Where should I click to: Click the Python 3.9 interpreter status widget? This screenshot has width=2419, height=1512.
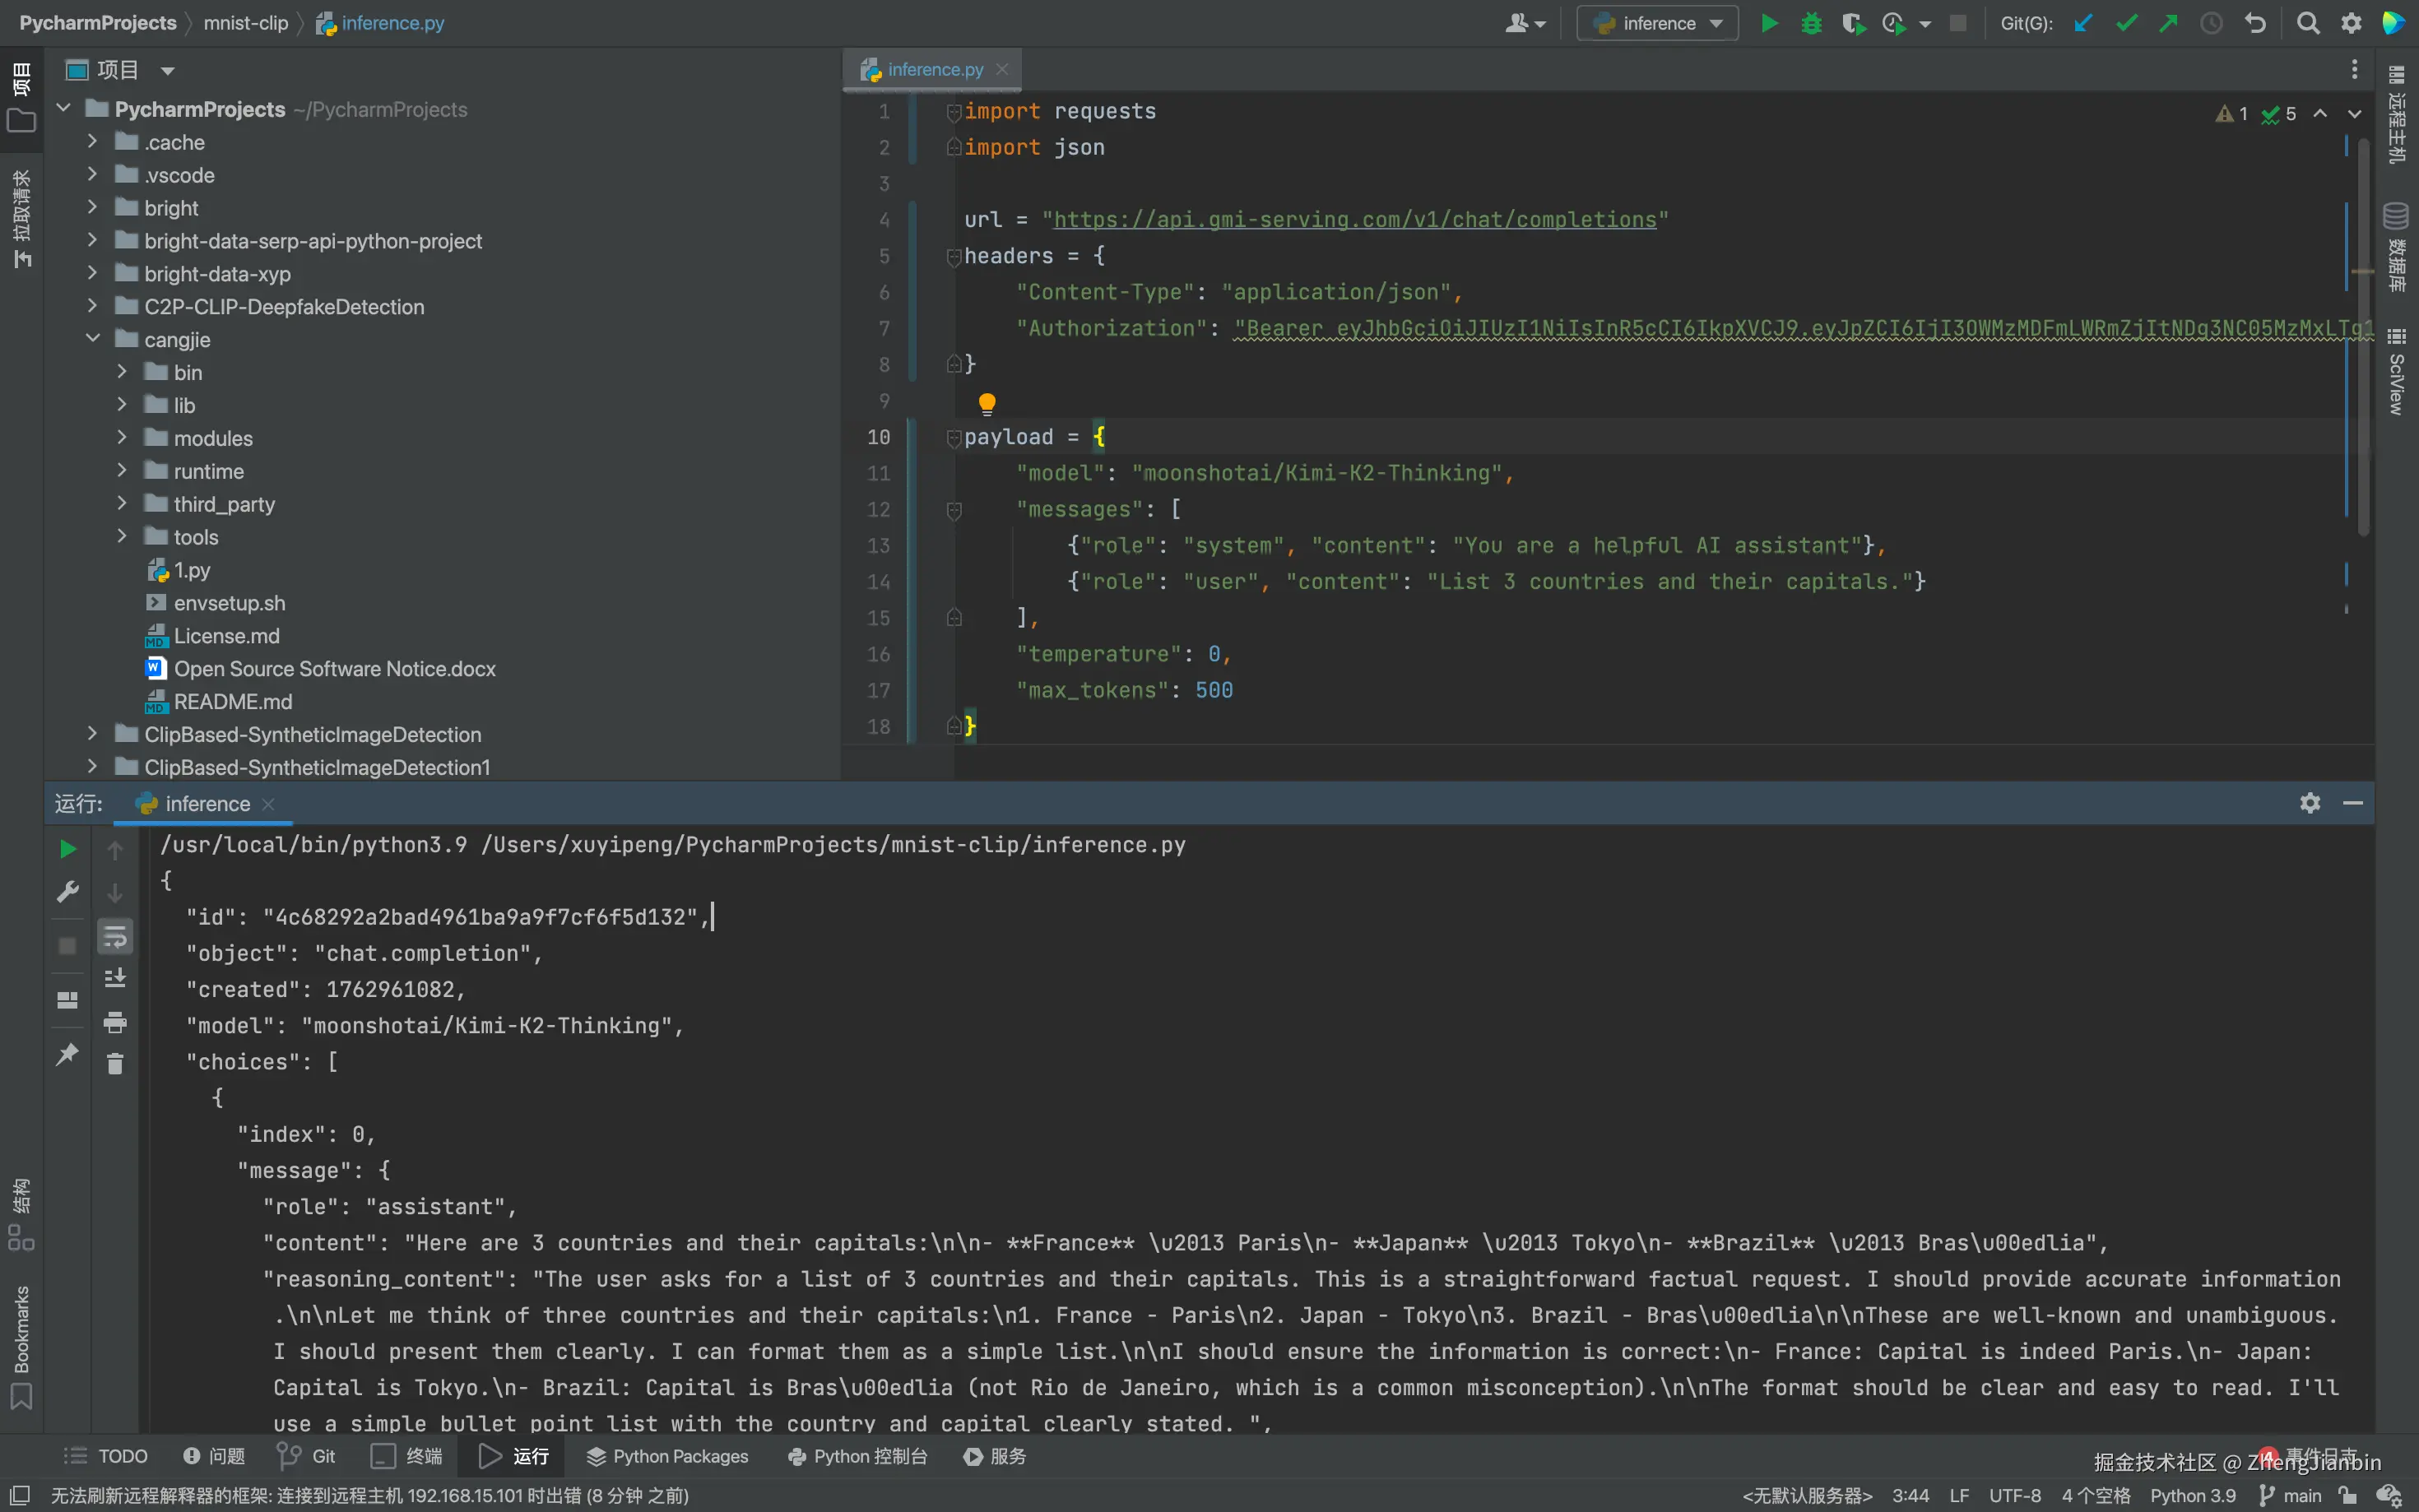[2192, 1495]
